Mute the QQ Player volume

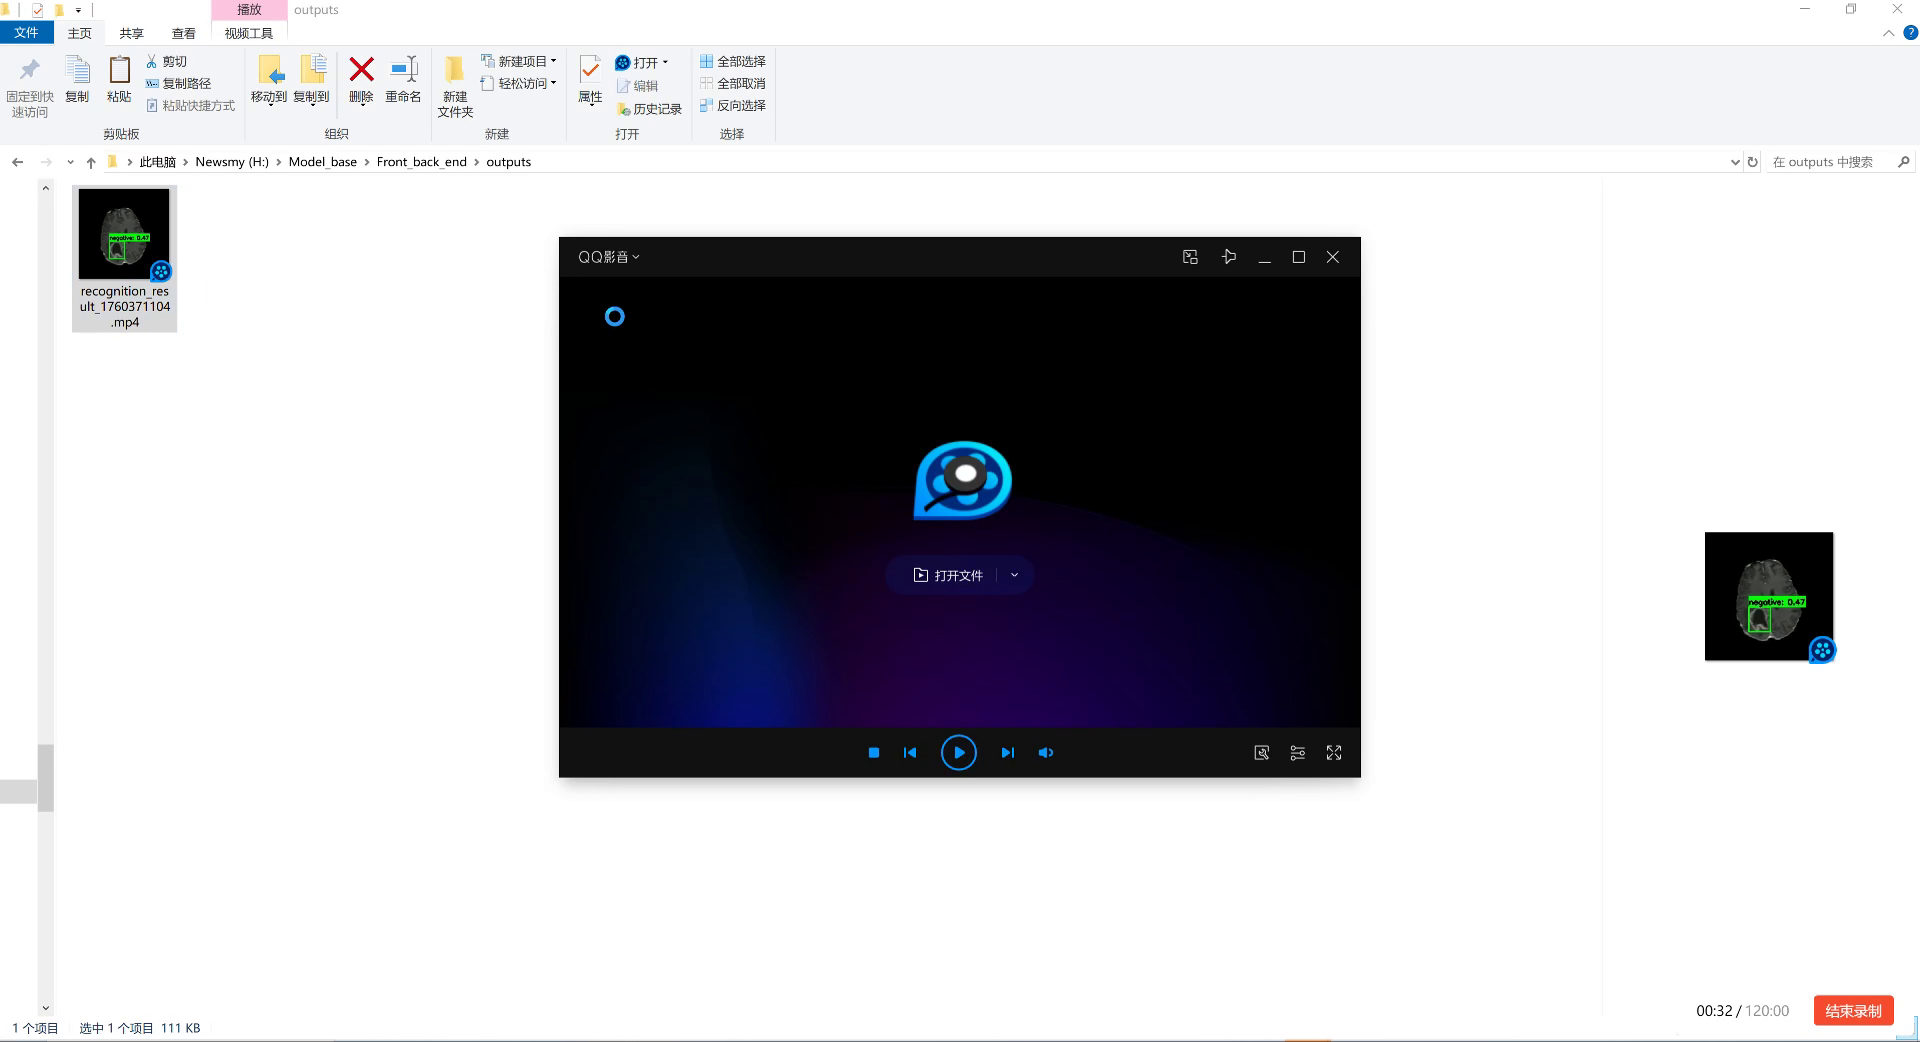pyautogui.click(x=1046, y=753)
